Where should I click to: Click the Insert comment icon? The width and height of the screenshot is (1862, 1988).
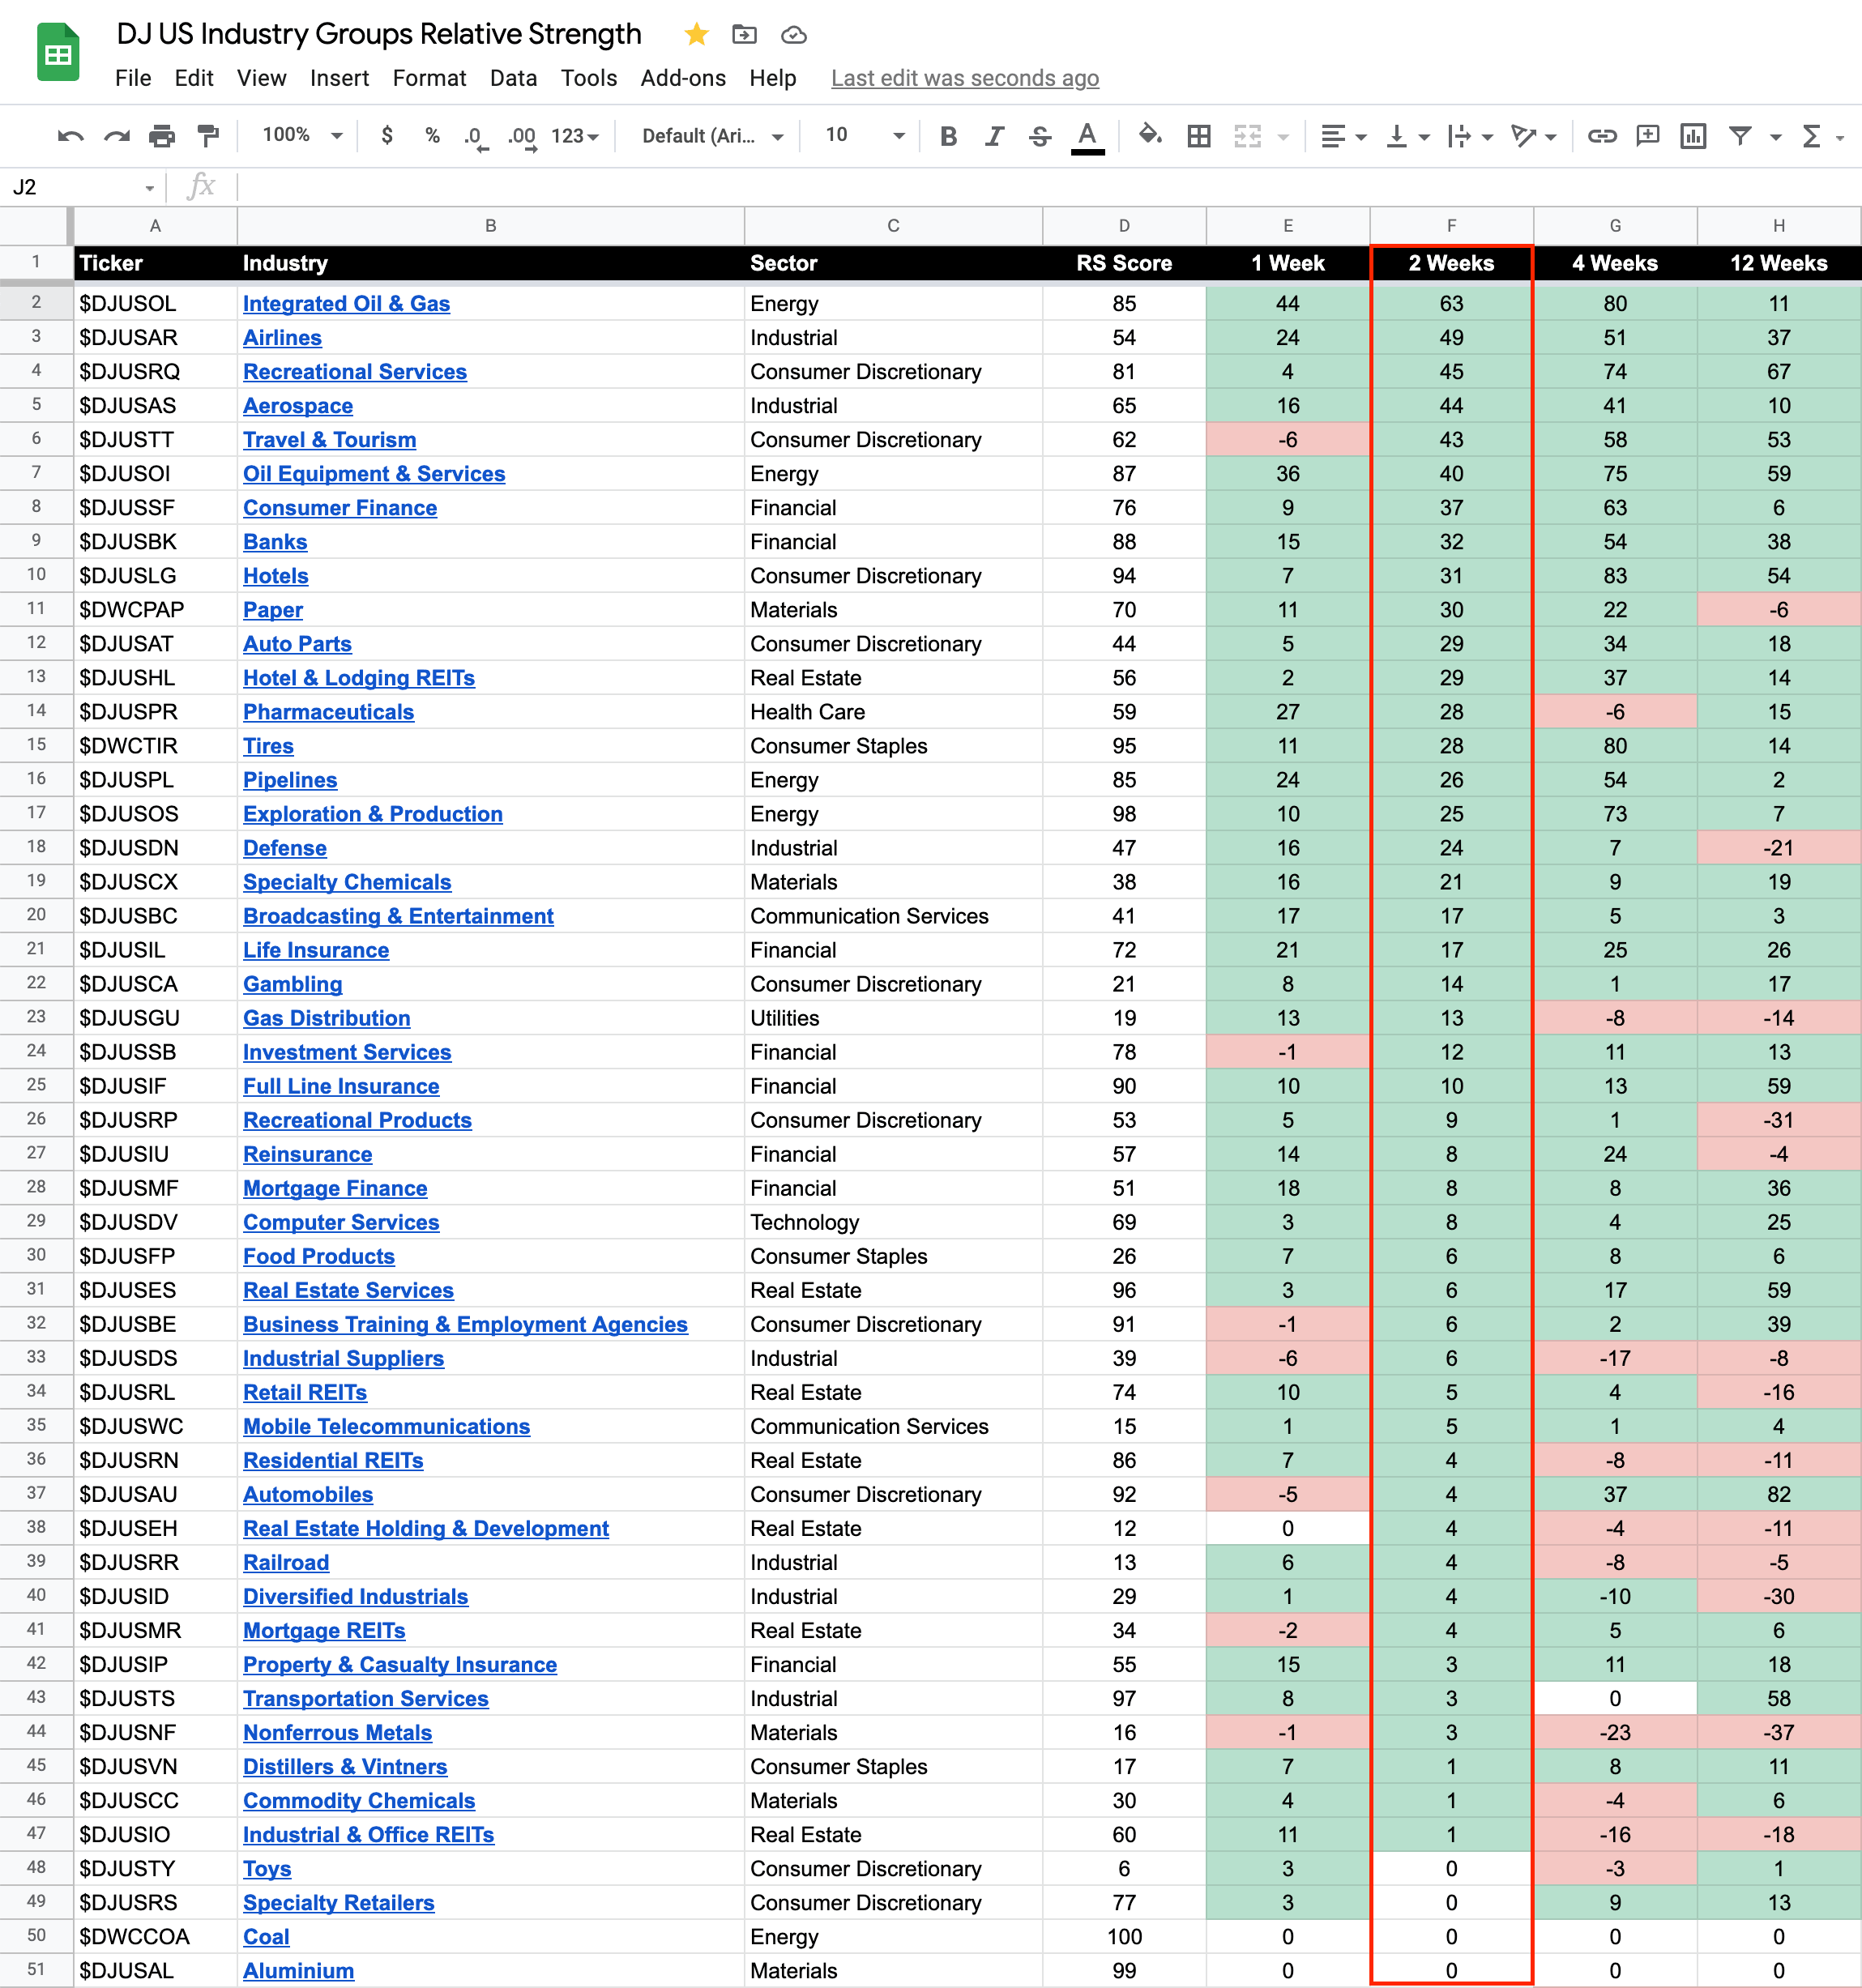click(x=1647, y=136)
